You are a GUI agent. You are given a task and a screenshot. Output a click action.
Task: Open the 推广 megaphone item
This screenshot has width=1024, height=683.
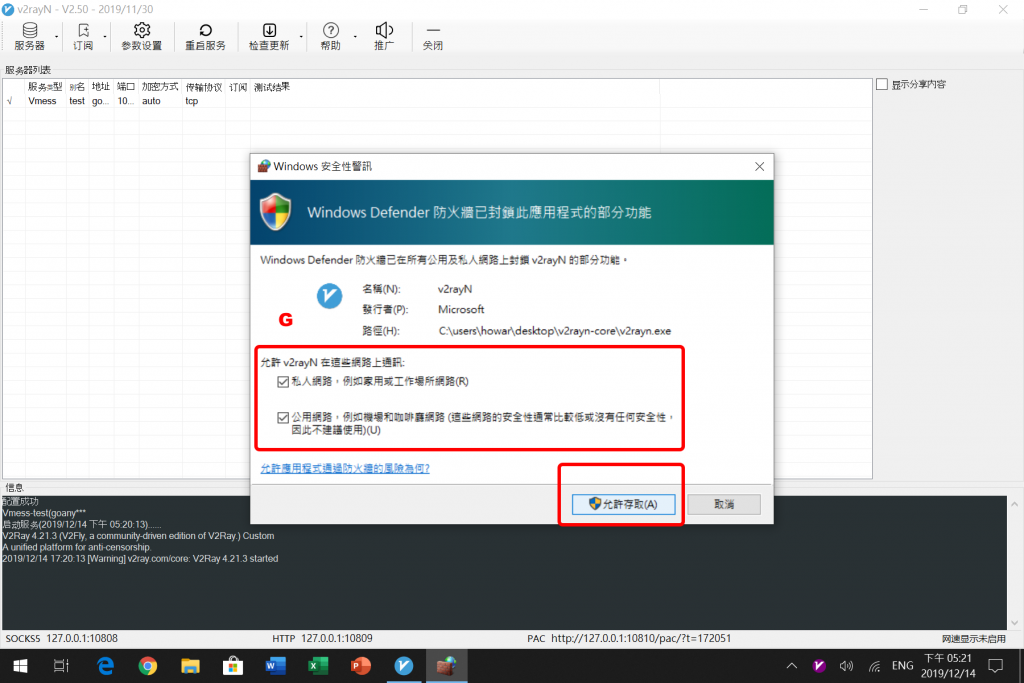(384, 37)
